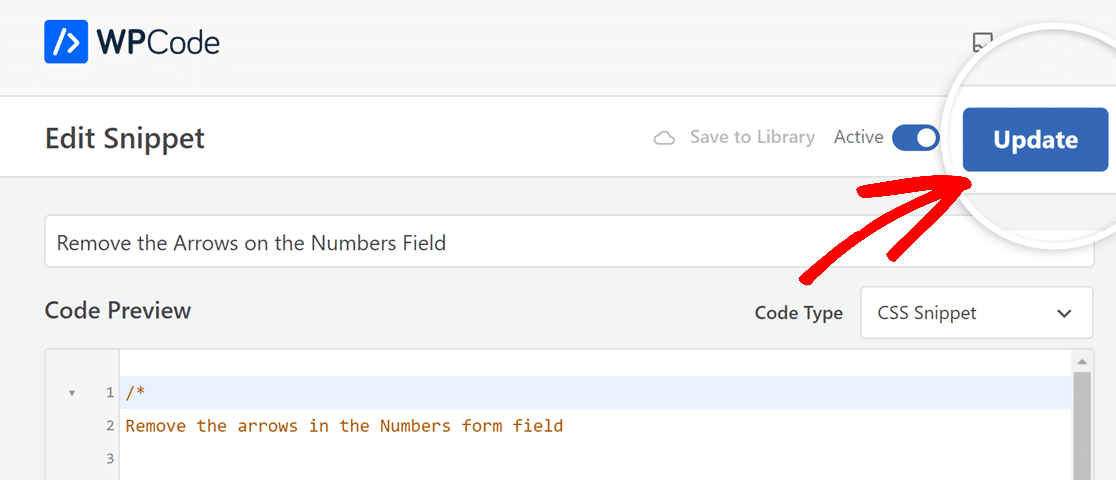Viewport: 1116px width, 480px height.
Task: Click line number 1 in the gutter
Action: point(110,392)
